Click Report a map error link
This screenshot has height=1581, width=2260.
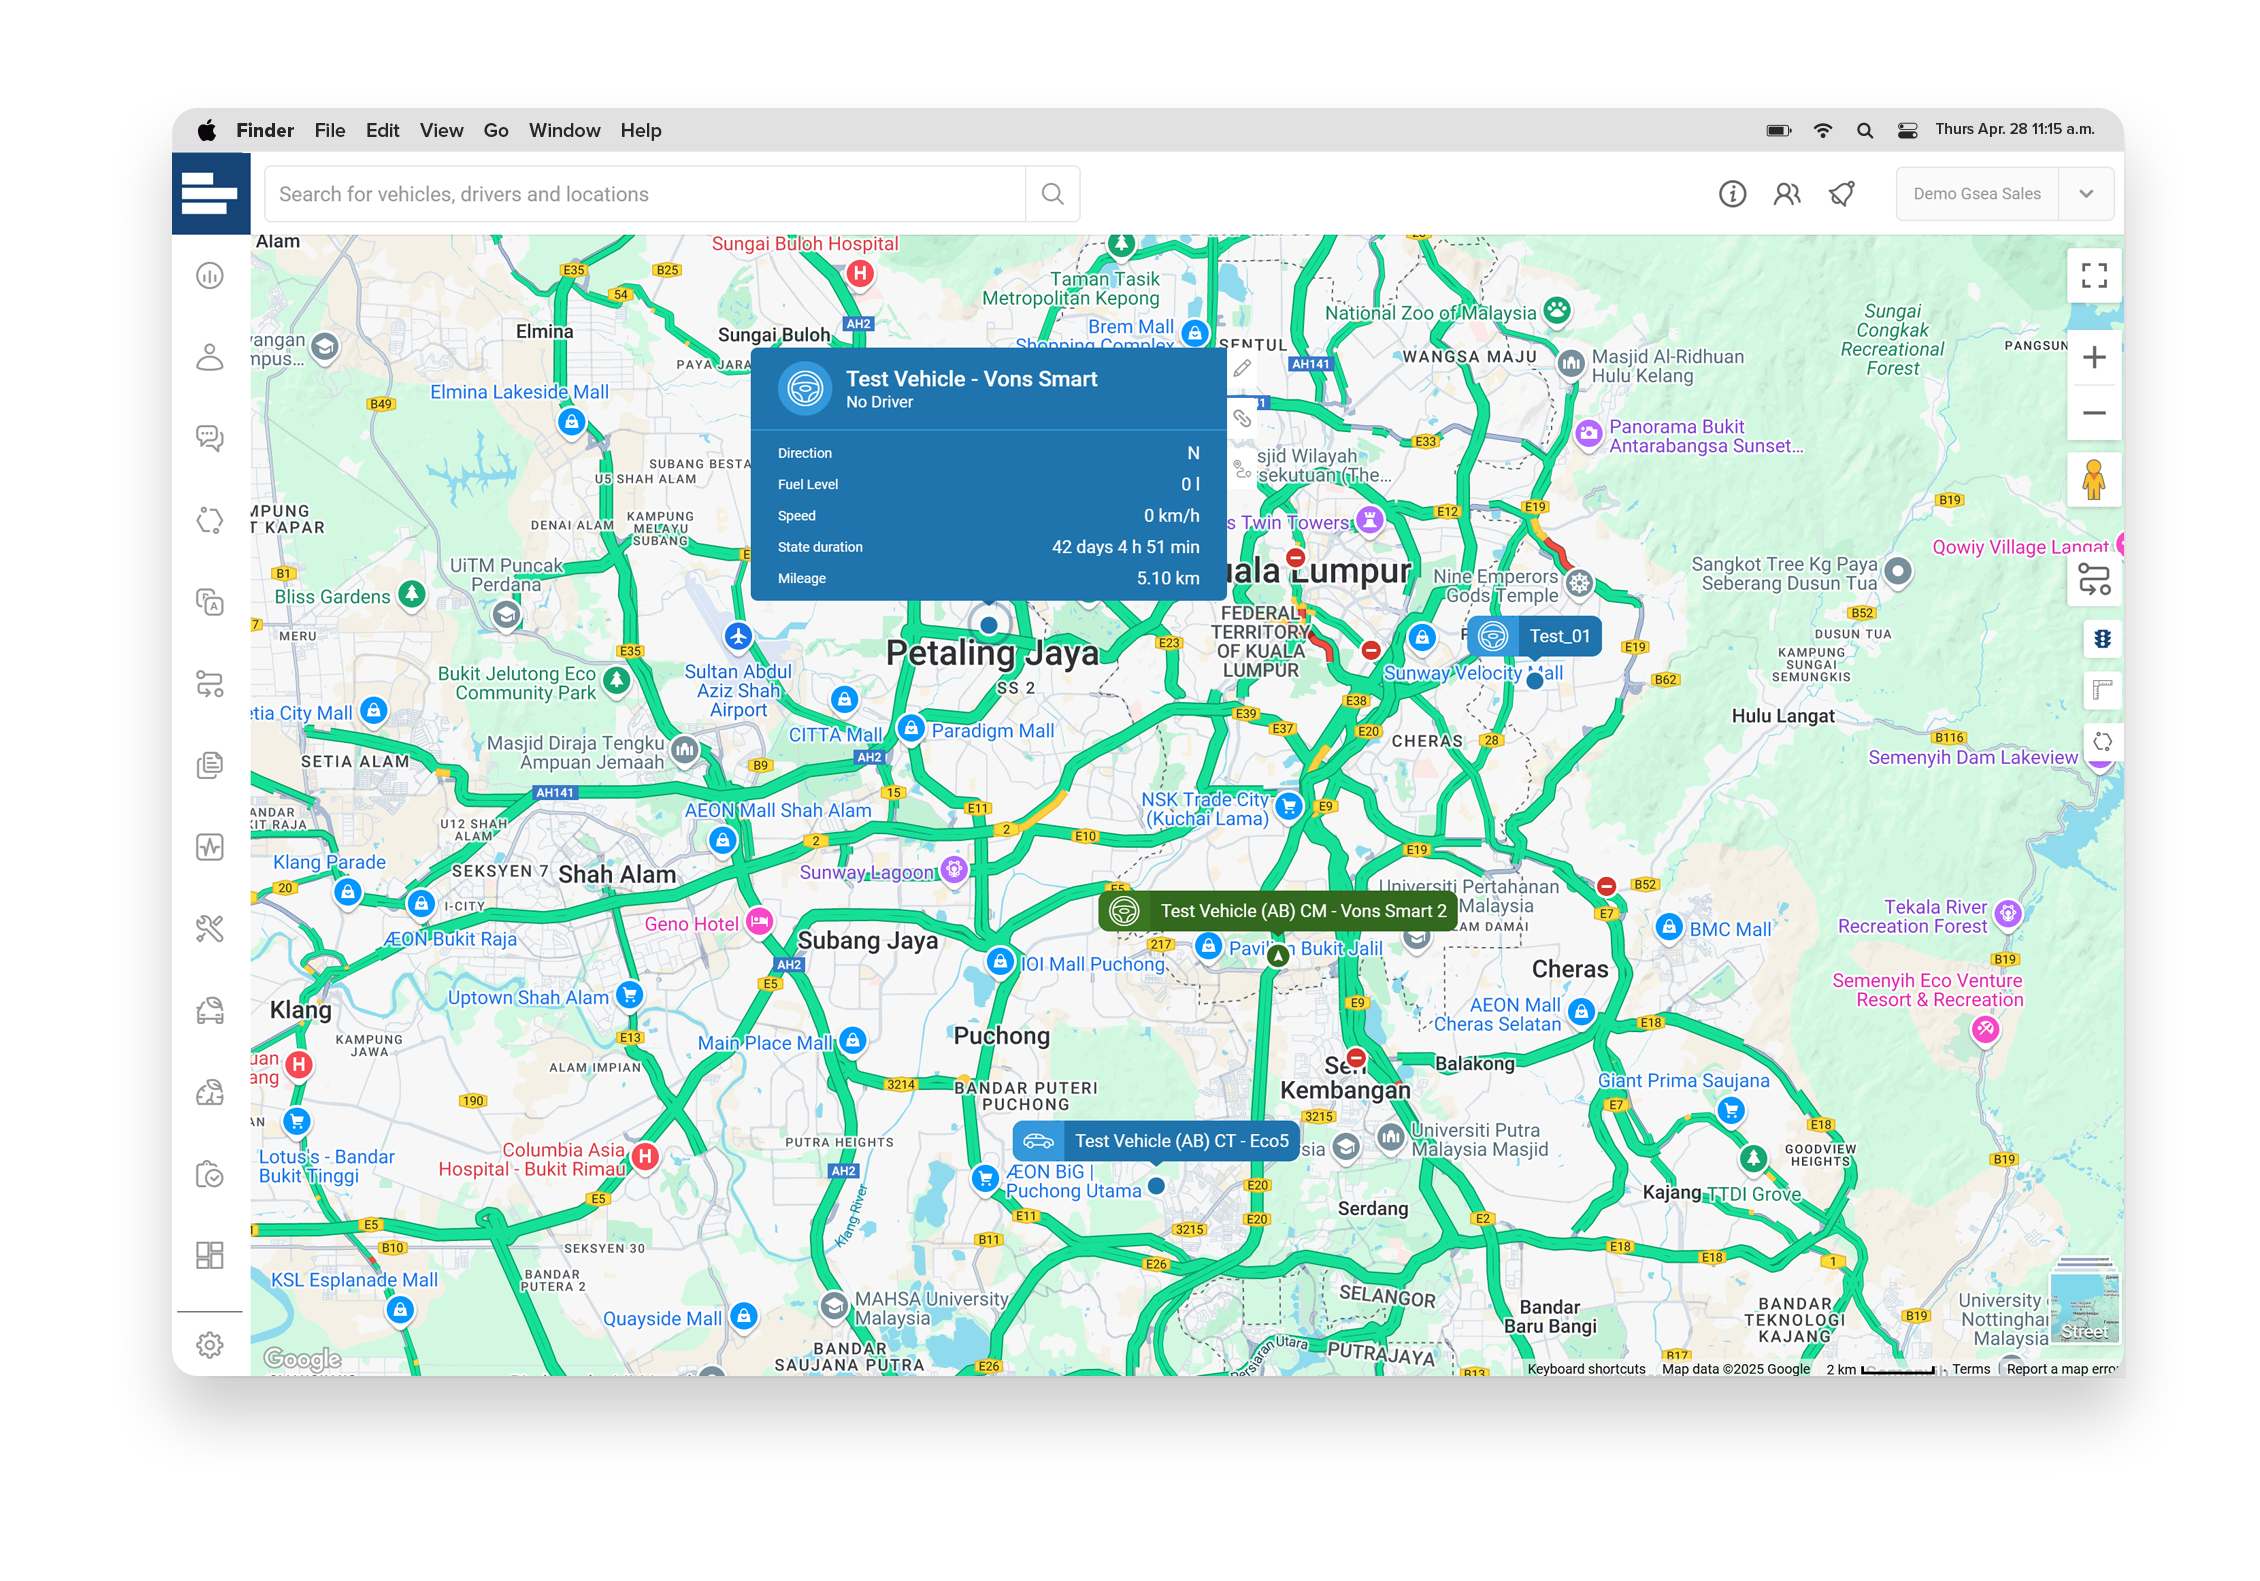pyautogui.click(x=2062, y=1369)
